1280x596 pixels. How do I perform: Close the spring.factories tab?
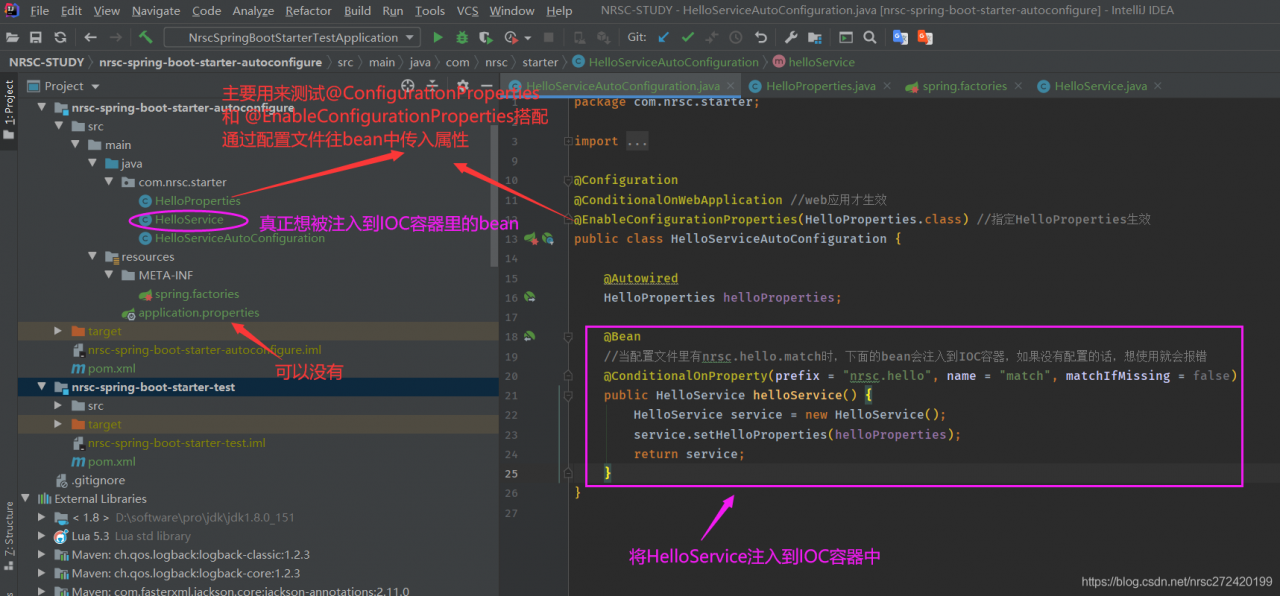tap(1019, 86)
